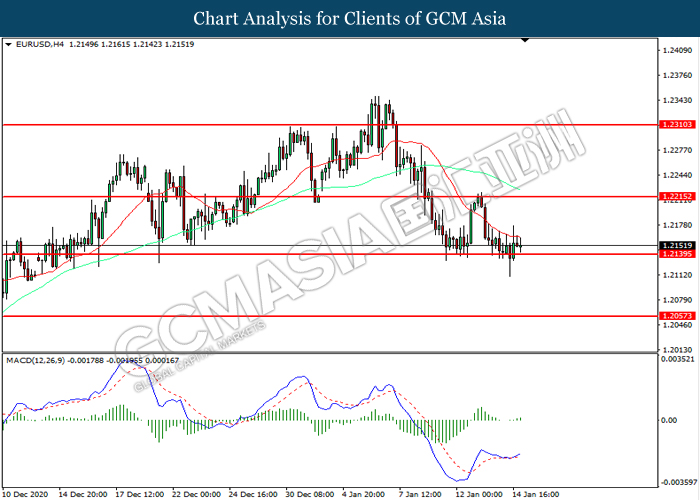This screenshot has width=700, height=500.
Task: Click the 14 Dec 20:00 time label
Action: pos(83,494)
